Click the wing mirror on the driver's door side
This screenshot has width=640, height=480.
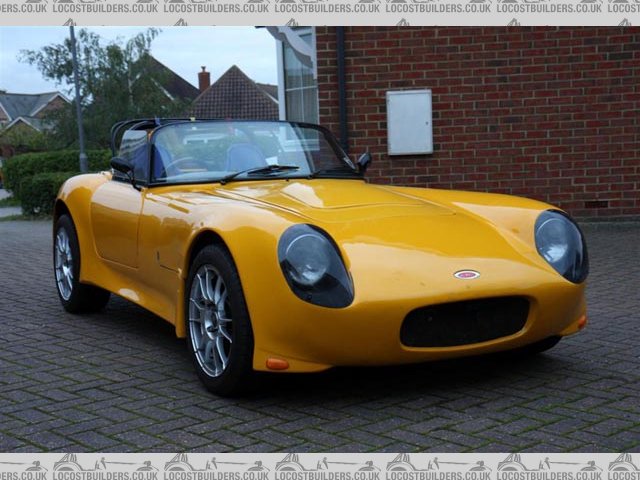pyautogui.click(x=122, y=166)
